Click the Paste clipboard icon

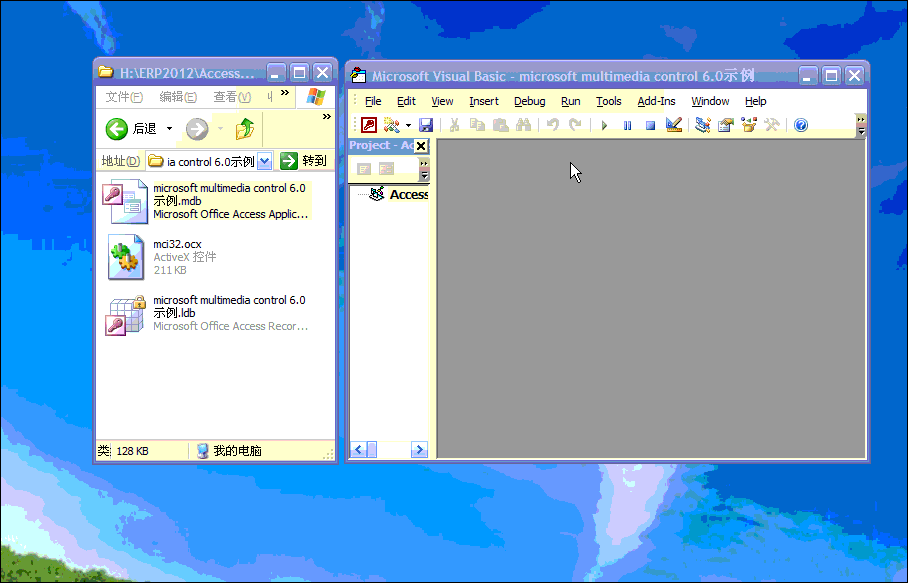click(500, 125)
